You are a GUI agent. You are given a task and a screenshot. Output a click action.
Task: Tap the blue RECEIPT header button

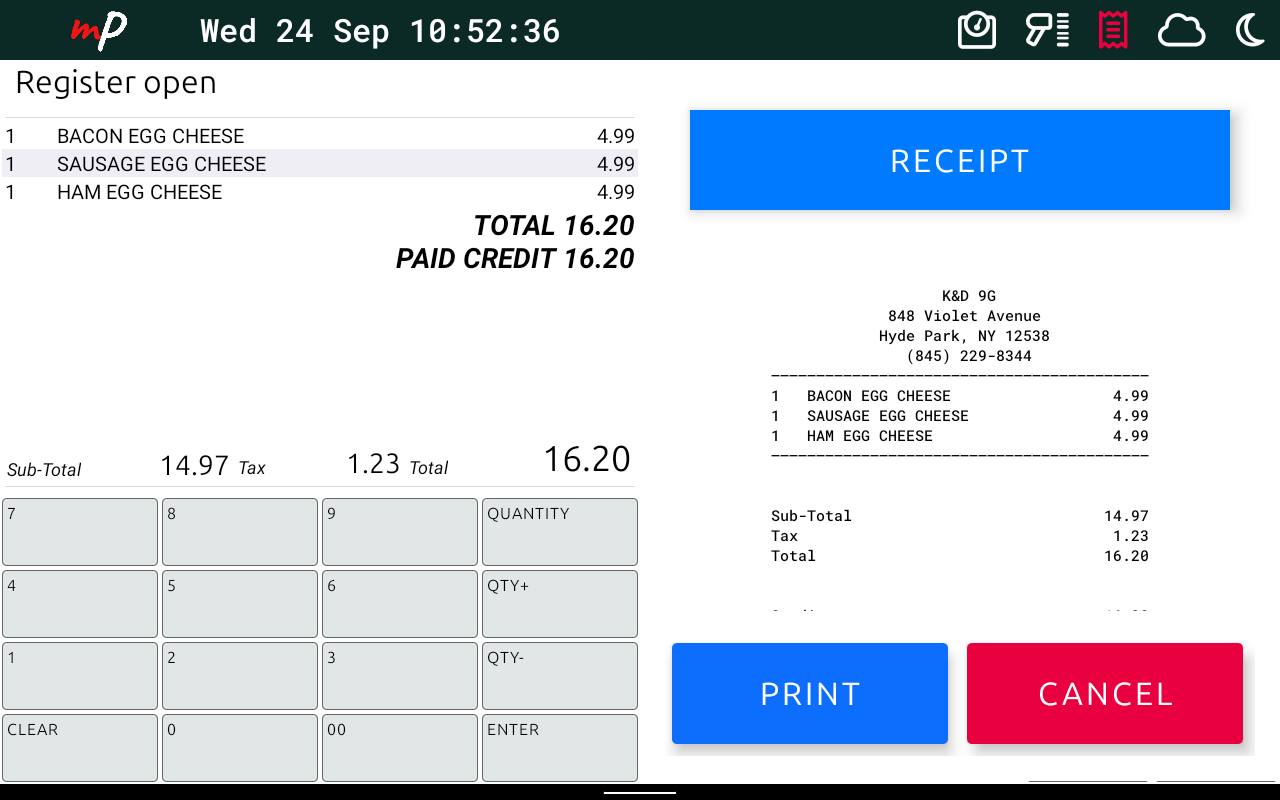tap(959, 160)
